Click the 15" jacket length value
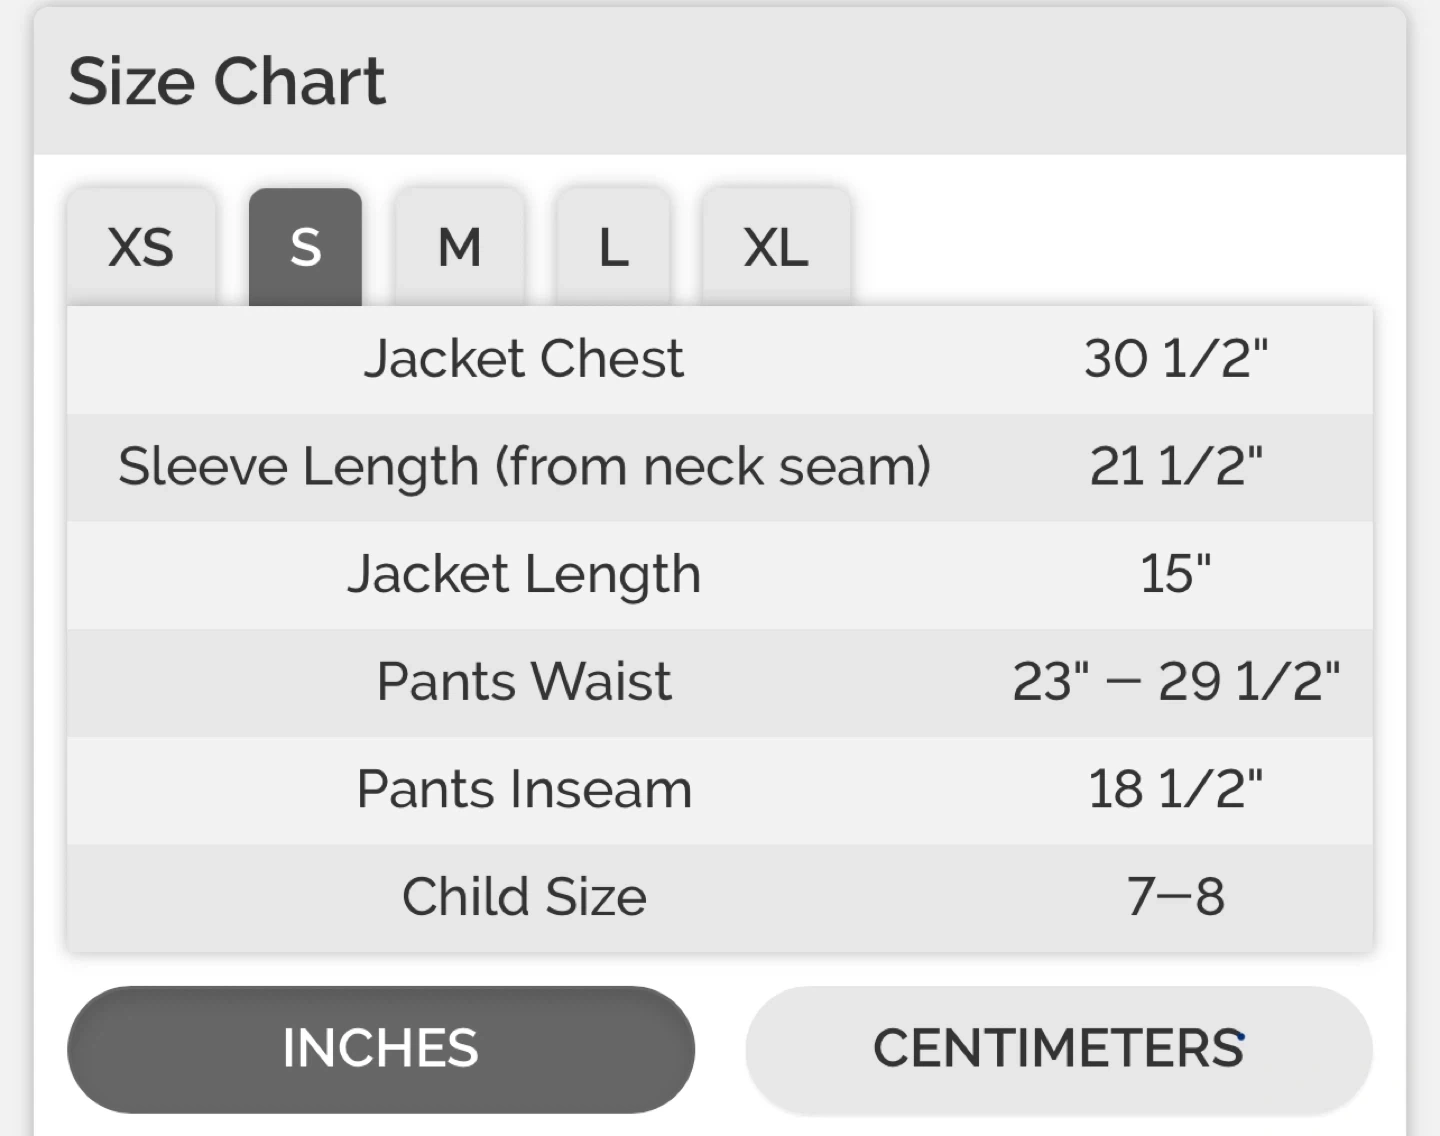1440x1136 pixels. tap(1176, 574)
